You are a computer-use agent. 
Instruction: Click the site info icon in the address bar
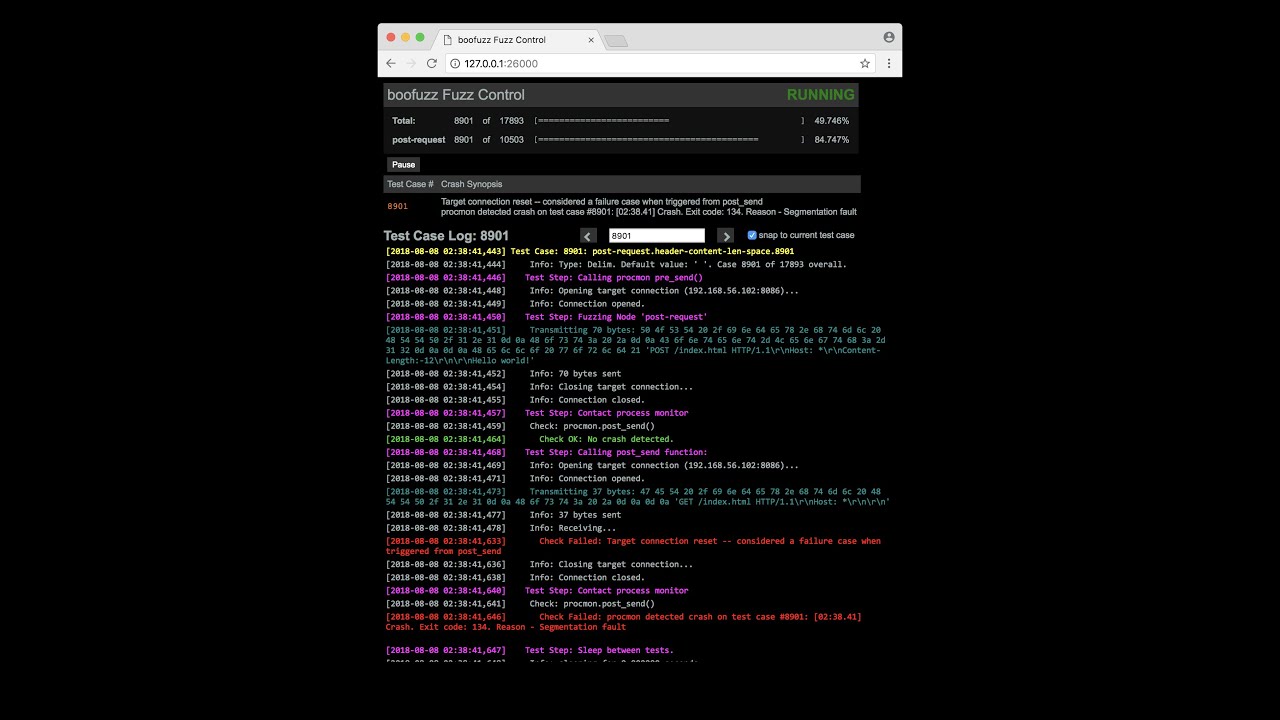point(455,63)
